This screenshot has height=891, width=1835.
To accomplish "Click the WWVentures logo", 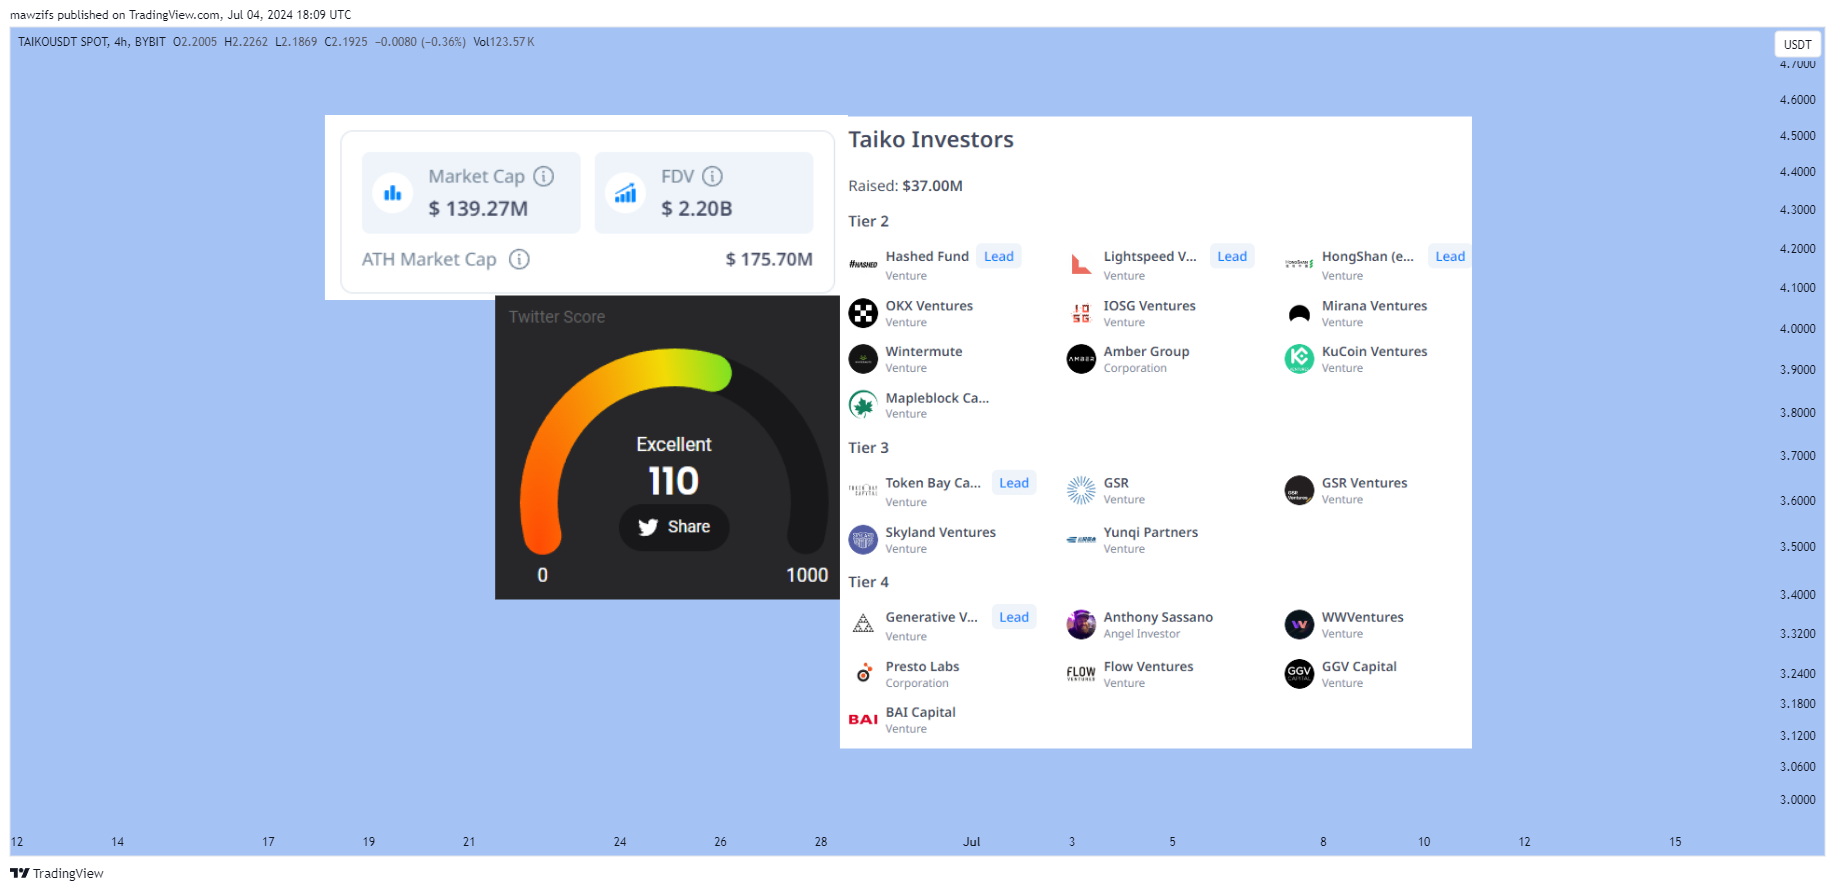I will pyautogui.click(x=1299, y=624).
